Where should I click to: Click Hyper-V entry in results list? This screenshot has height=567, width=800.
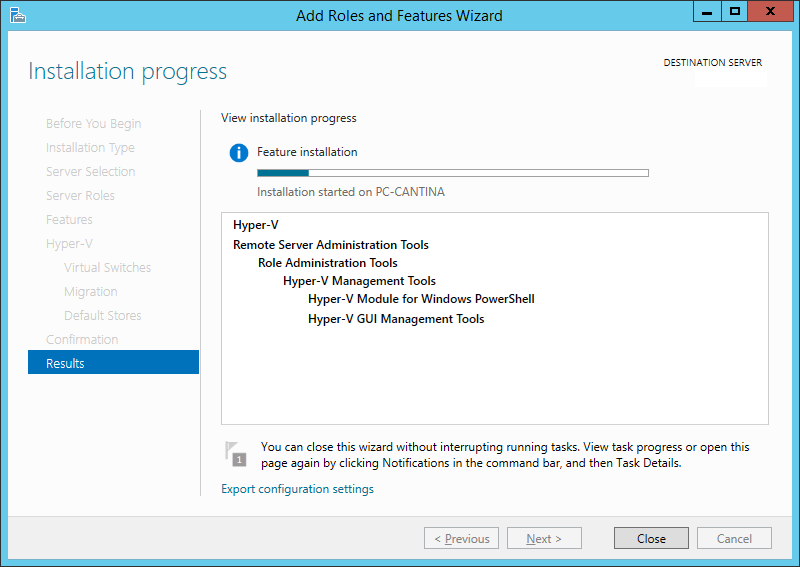(x=256, y=225)
